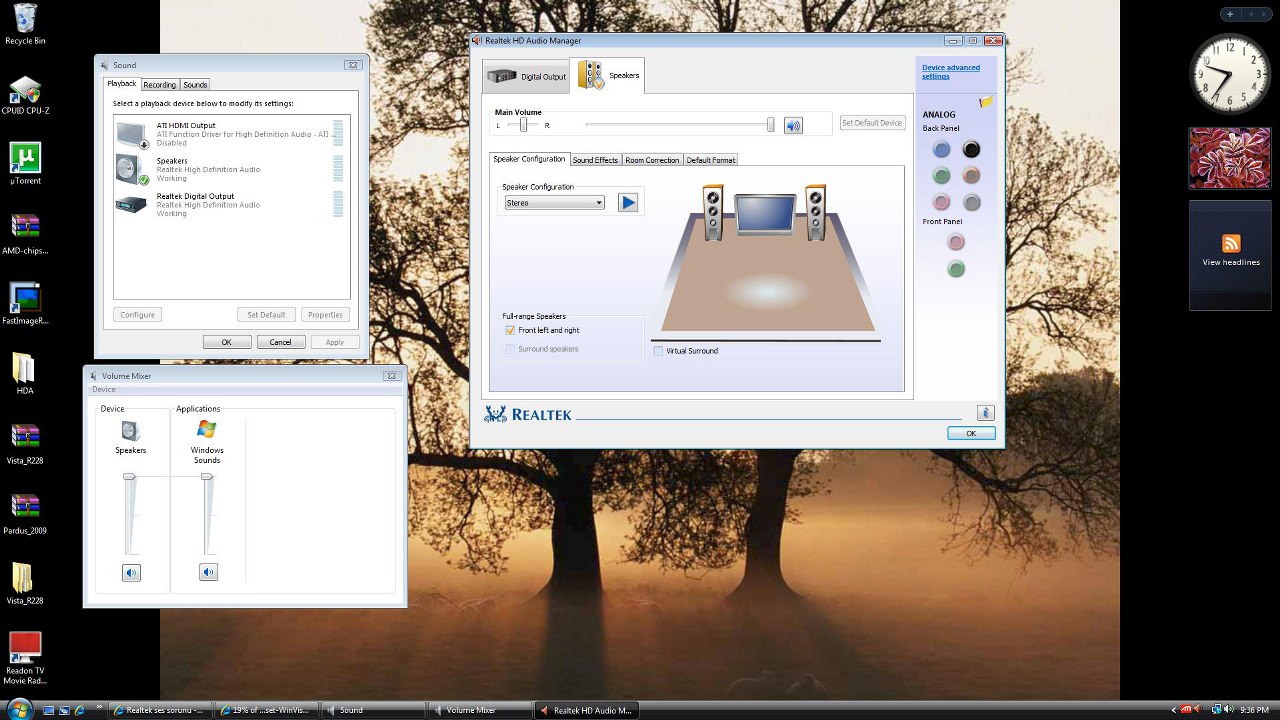This screenshot has width=1280, height=720.
Task: Click the blue back panel jack
Action: click(941, 150)
